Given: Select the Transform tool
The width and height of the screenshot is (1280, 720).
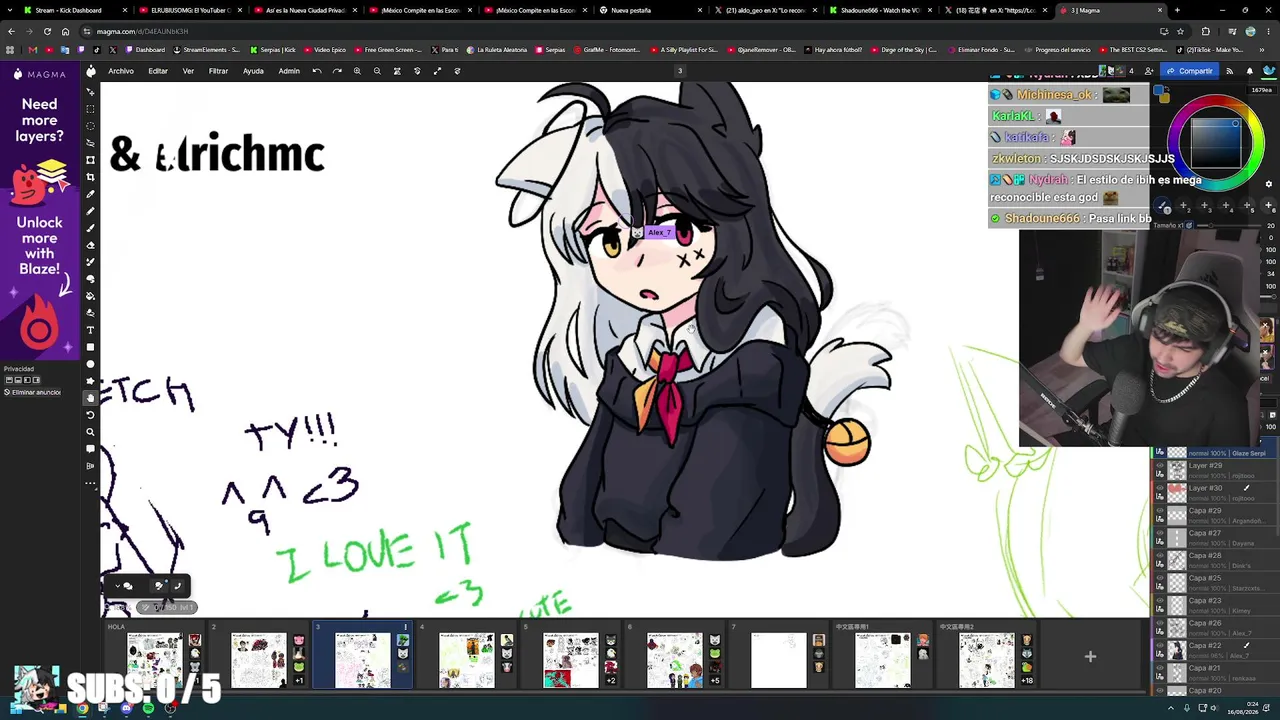Looking at the screenshot, I should pos(90,160).
